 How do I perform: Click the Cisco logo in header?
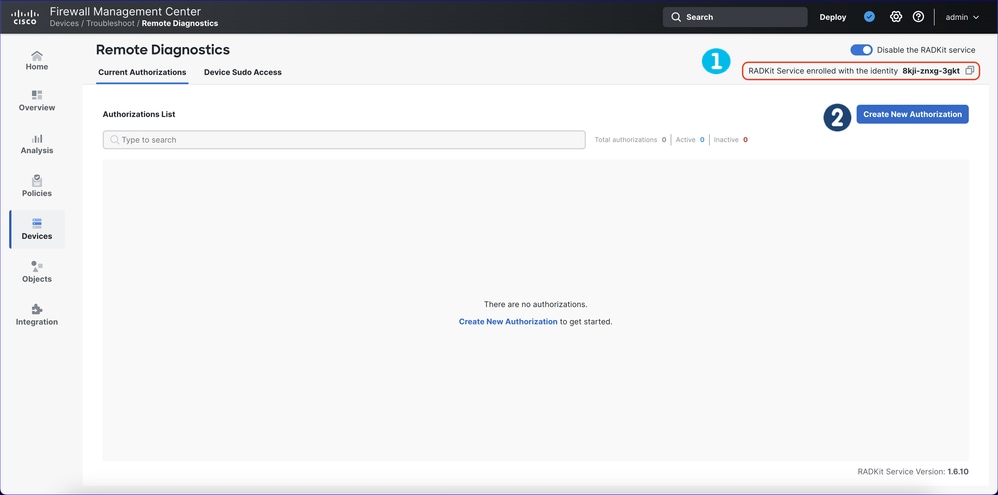pos(25,17)
